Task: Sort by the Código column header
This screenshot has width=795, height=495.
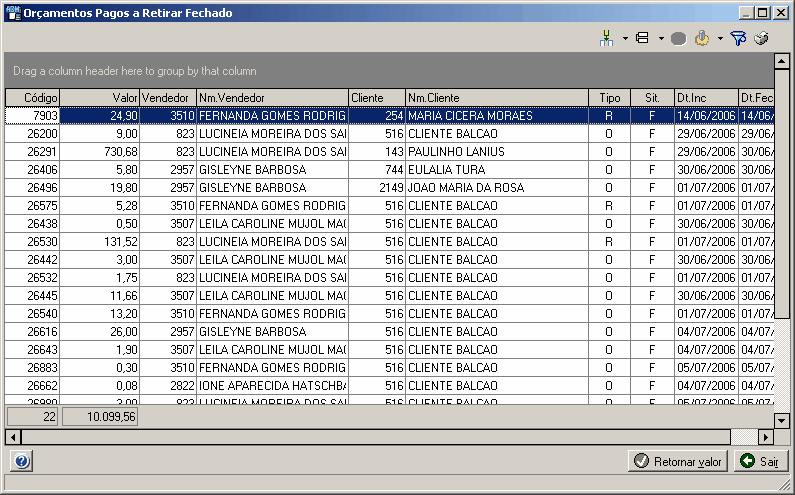Action: tap(32, 98)
